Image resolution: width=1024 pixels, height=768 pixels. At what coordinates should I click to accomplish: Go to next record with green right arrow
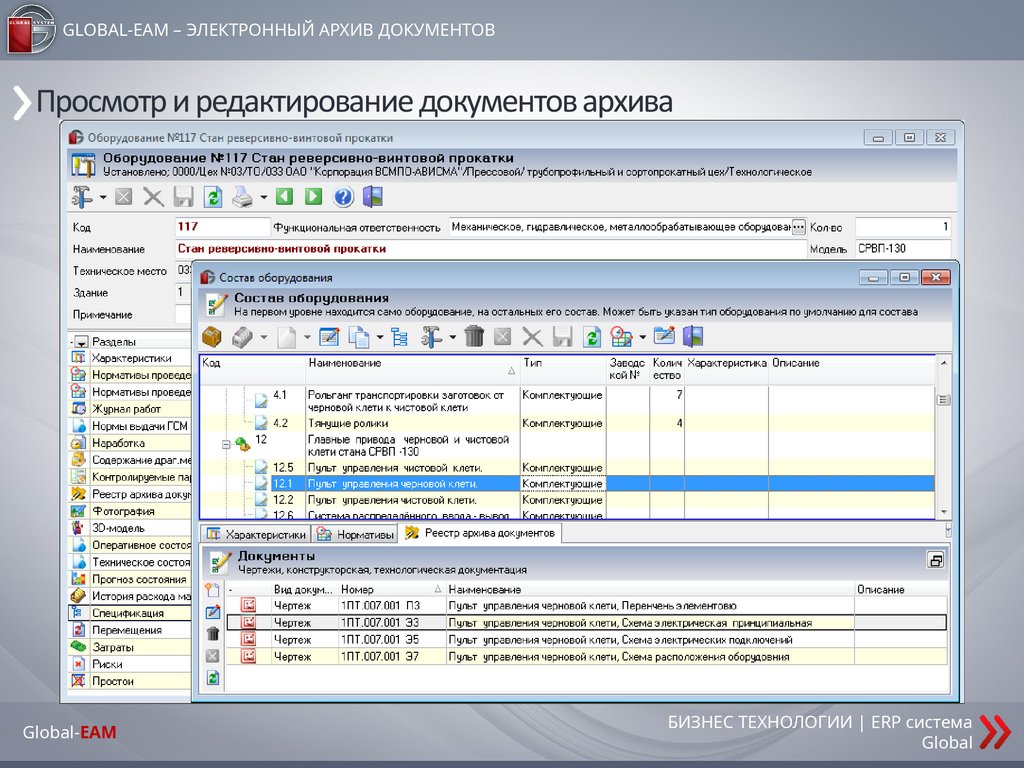click(313, 197)
